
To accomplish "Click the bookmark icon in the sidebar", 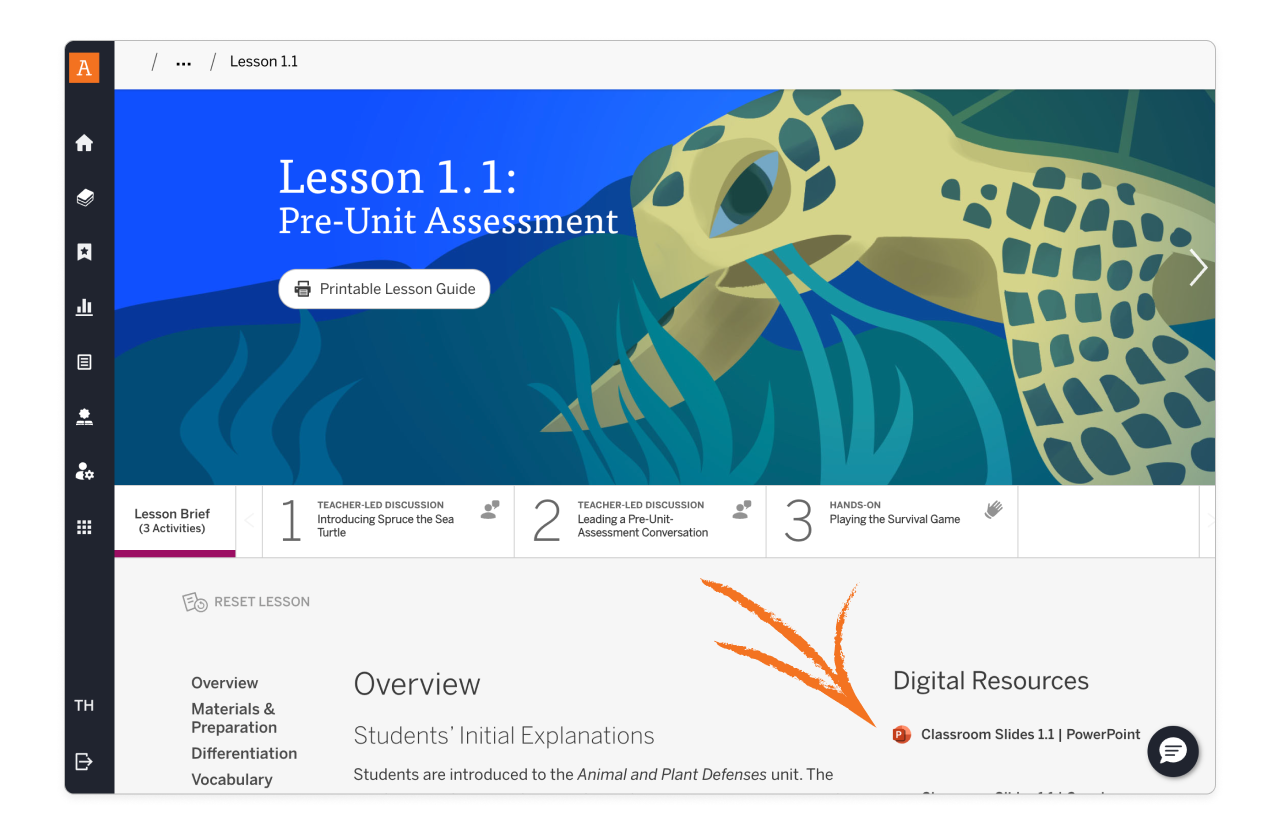I will pos(85,252).
